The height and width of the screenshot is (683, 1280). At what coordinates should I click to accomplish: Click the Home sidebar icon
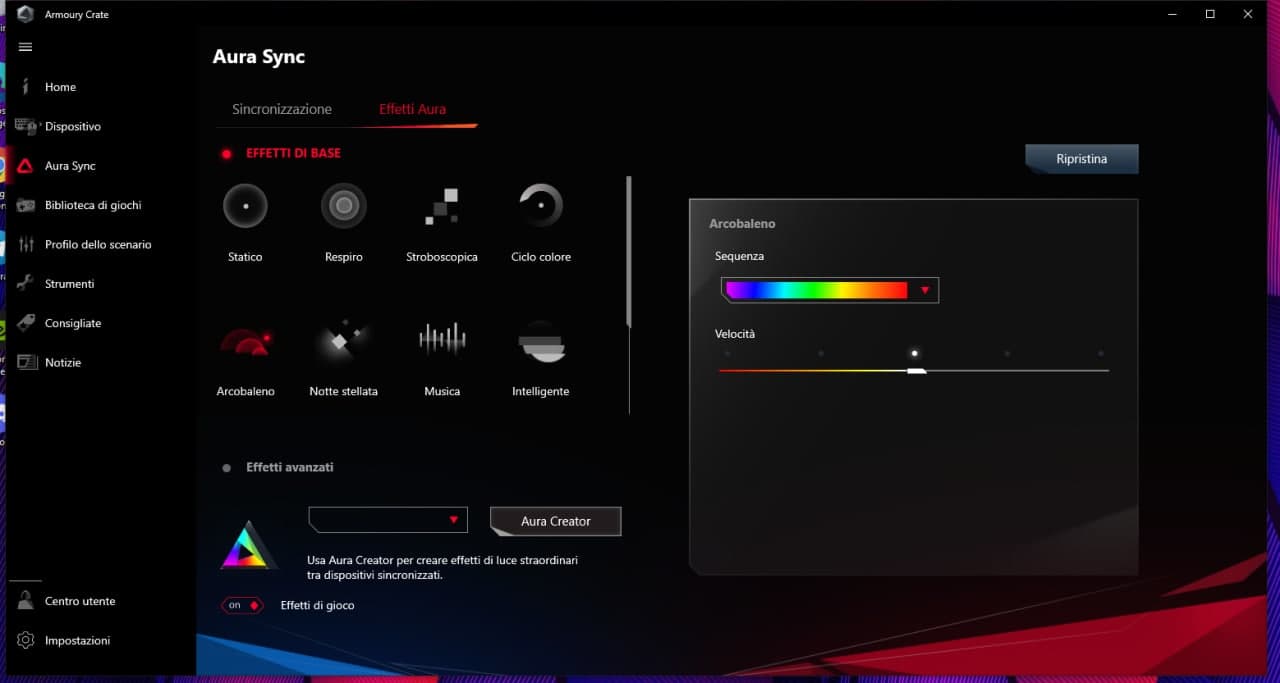tap(25, 87)
